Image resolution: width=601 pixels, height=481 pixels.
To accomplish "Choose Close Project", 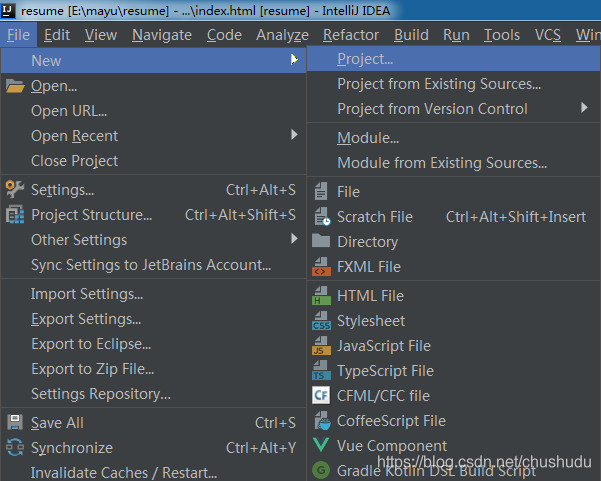I will click(x=153, y=161).
